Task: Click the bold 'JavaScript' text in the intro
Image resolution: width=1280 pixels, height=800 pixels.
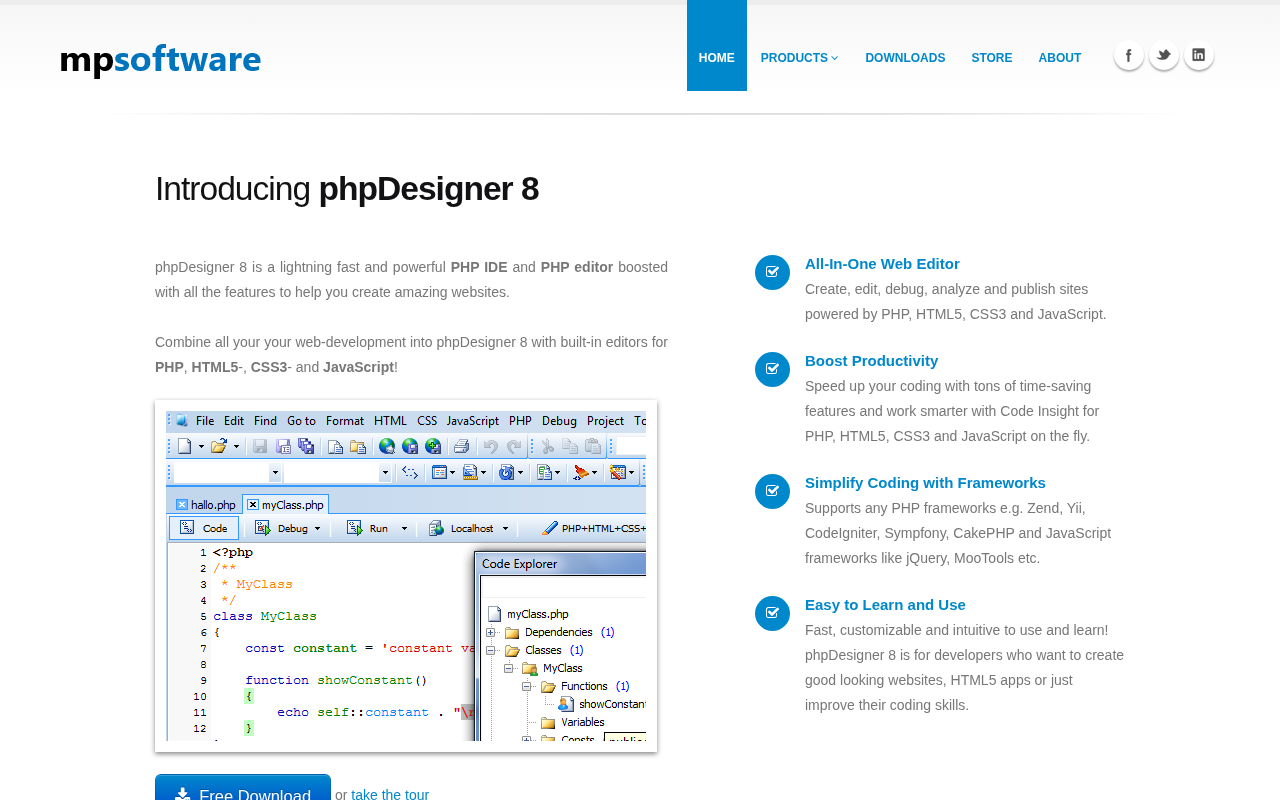Action: click(358, 367)
